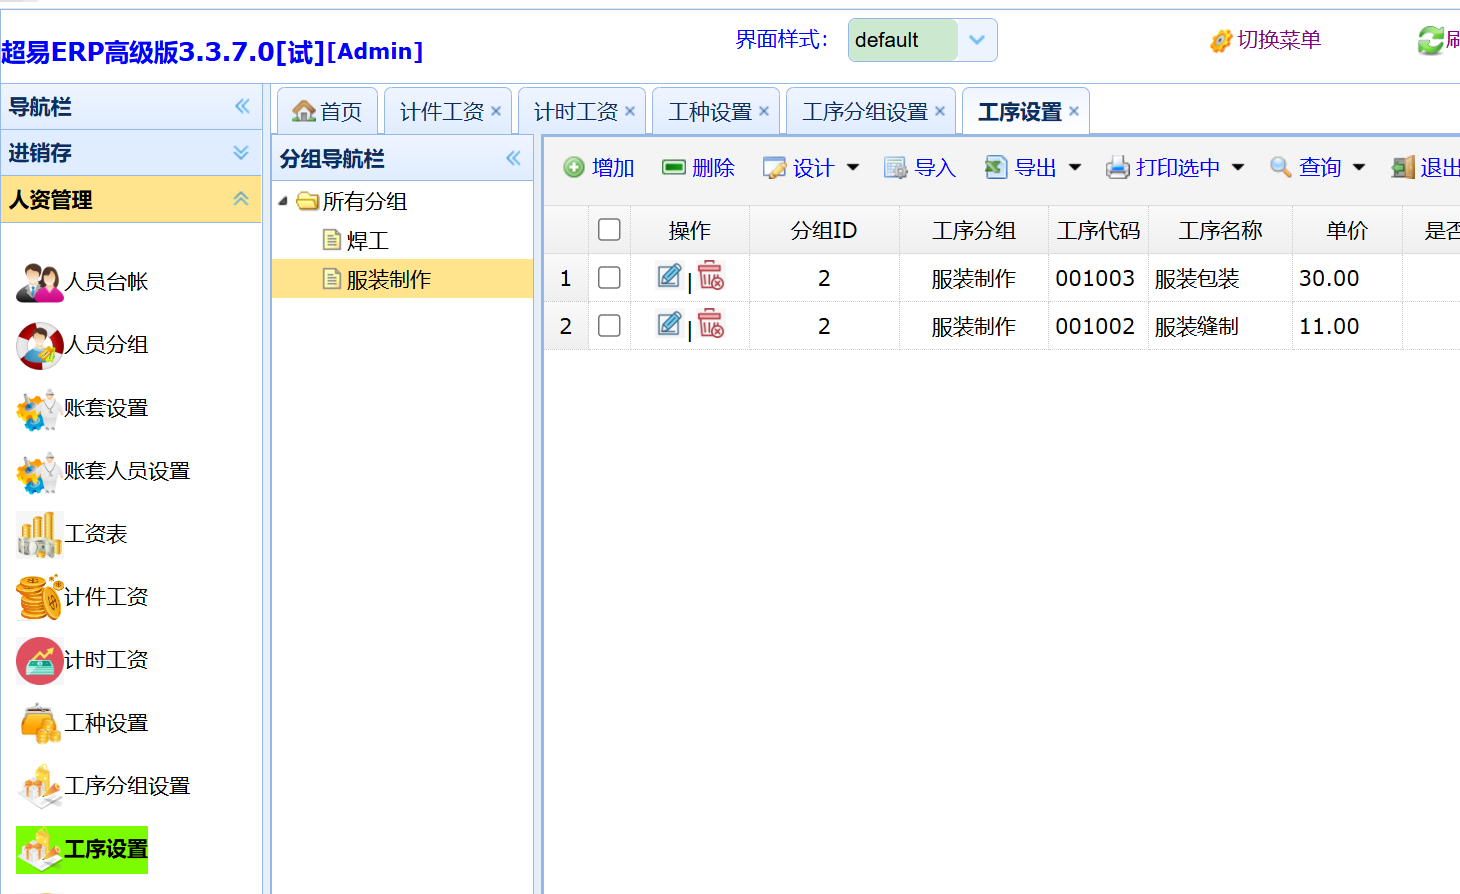Collapse the 分组导航栏 panel
This screenshot has height=894, width=1460.
(513, 158)
